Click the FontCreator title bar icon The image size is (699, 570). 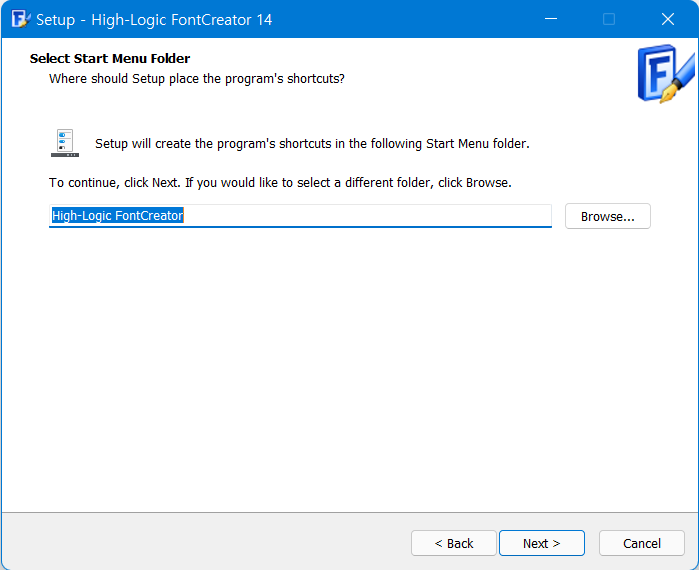click(21, 19)
